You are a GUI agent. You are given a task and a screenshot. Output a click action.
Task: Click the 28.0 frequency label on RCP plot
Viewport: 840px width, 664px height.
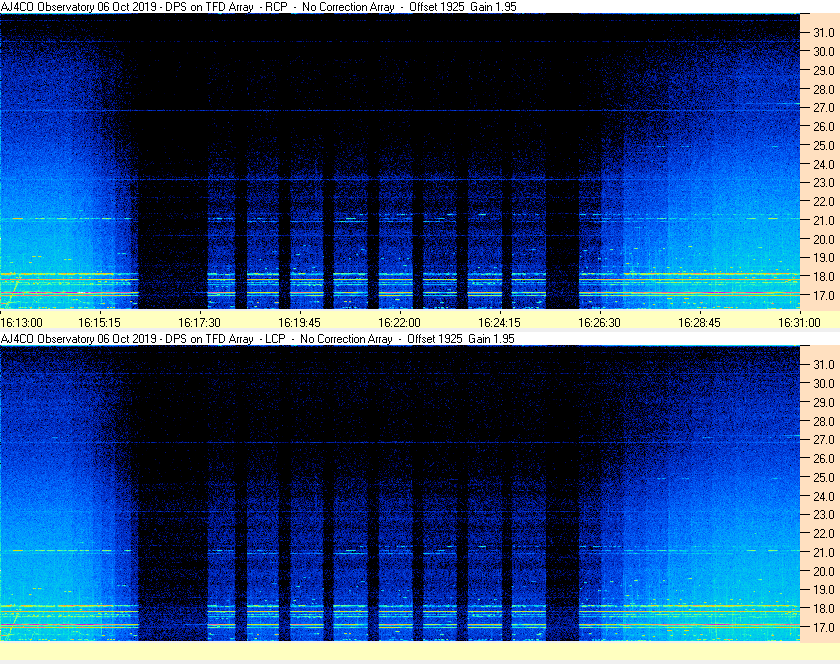tap(824, 89)
